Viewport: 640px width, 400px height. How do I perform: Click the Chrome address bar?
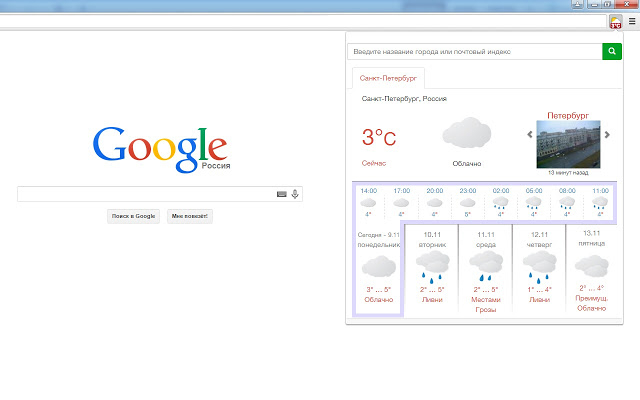[302, 22]
